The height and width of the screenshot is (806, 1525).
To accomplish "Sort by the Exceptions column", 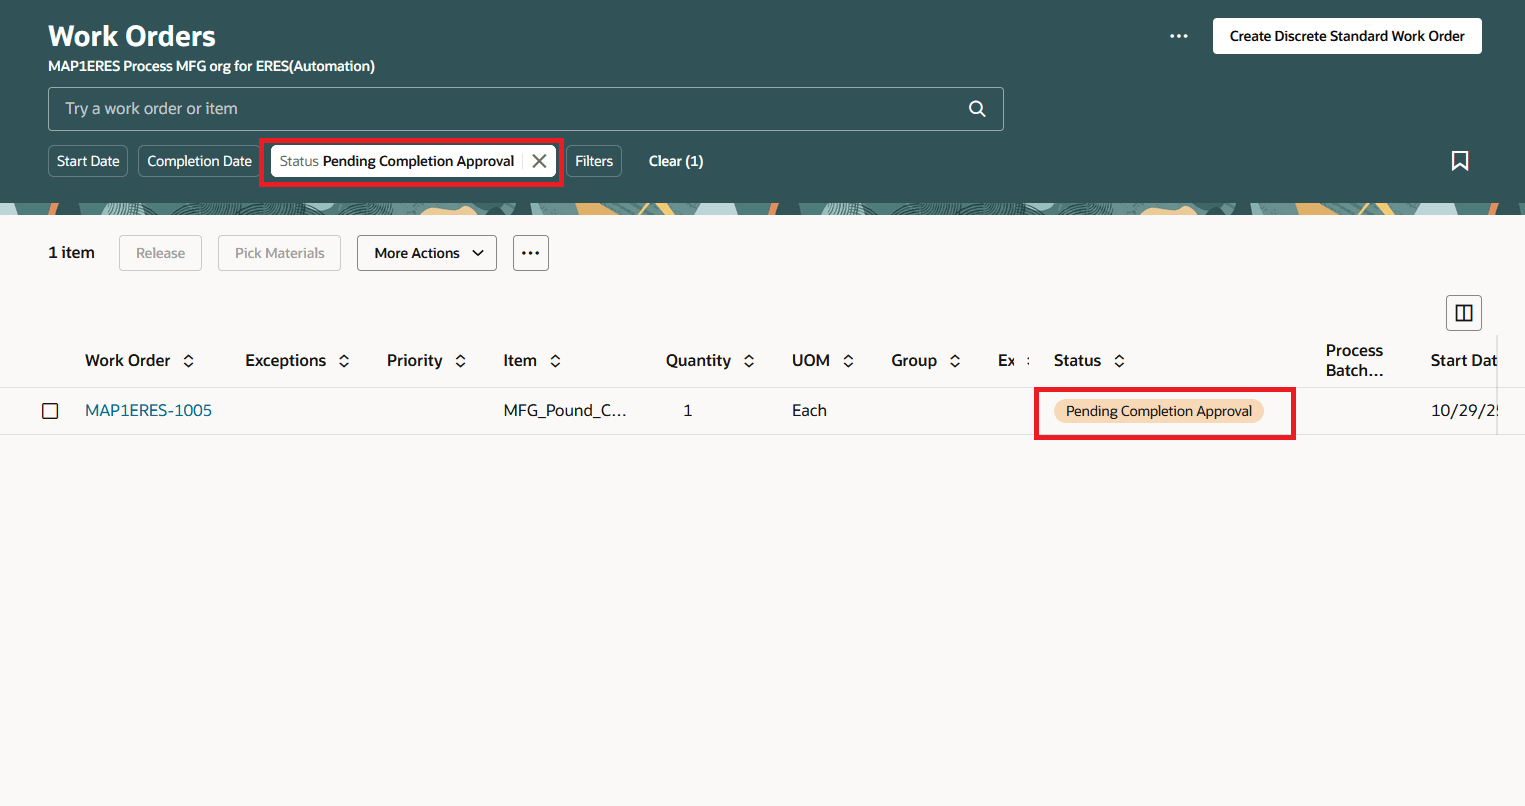I will click(x=344, y=361).
